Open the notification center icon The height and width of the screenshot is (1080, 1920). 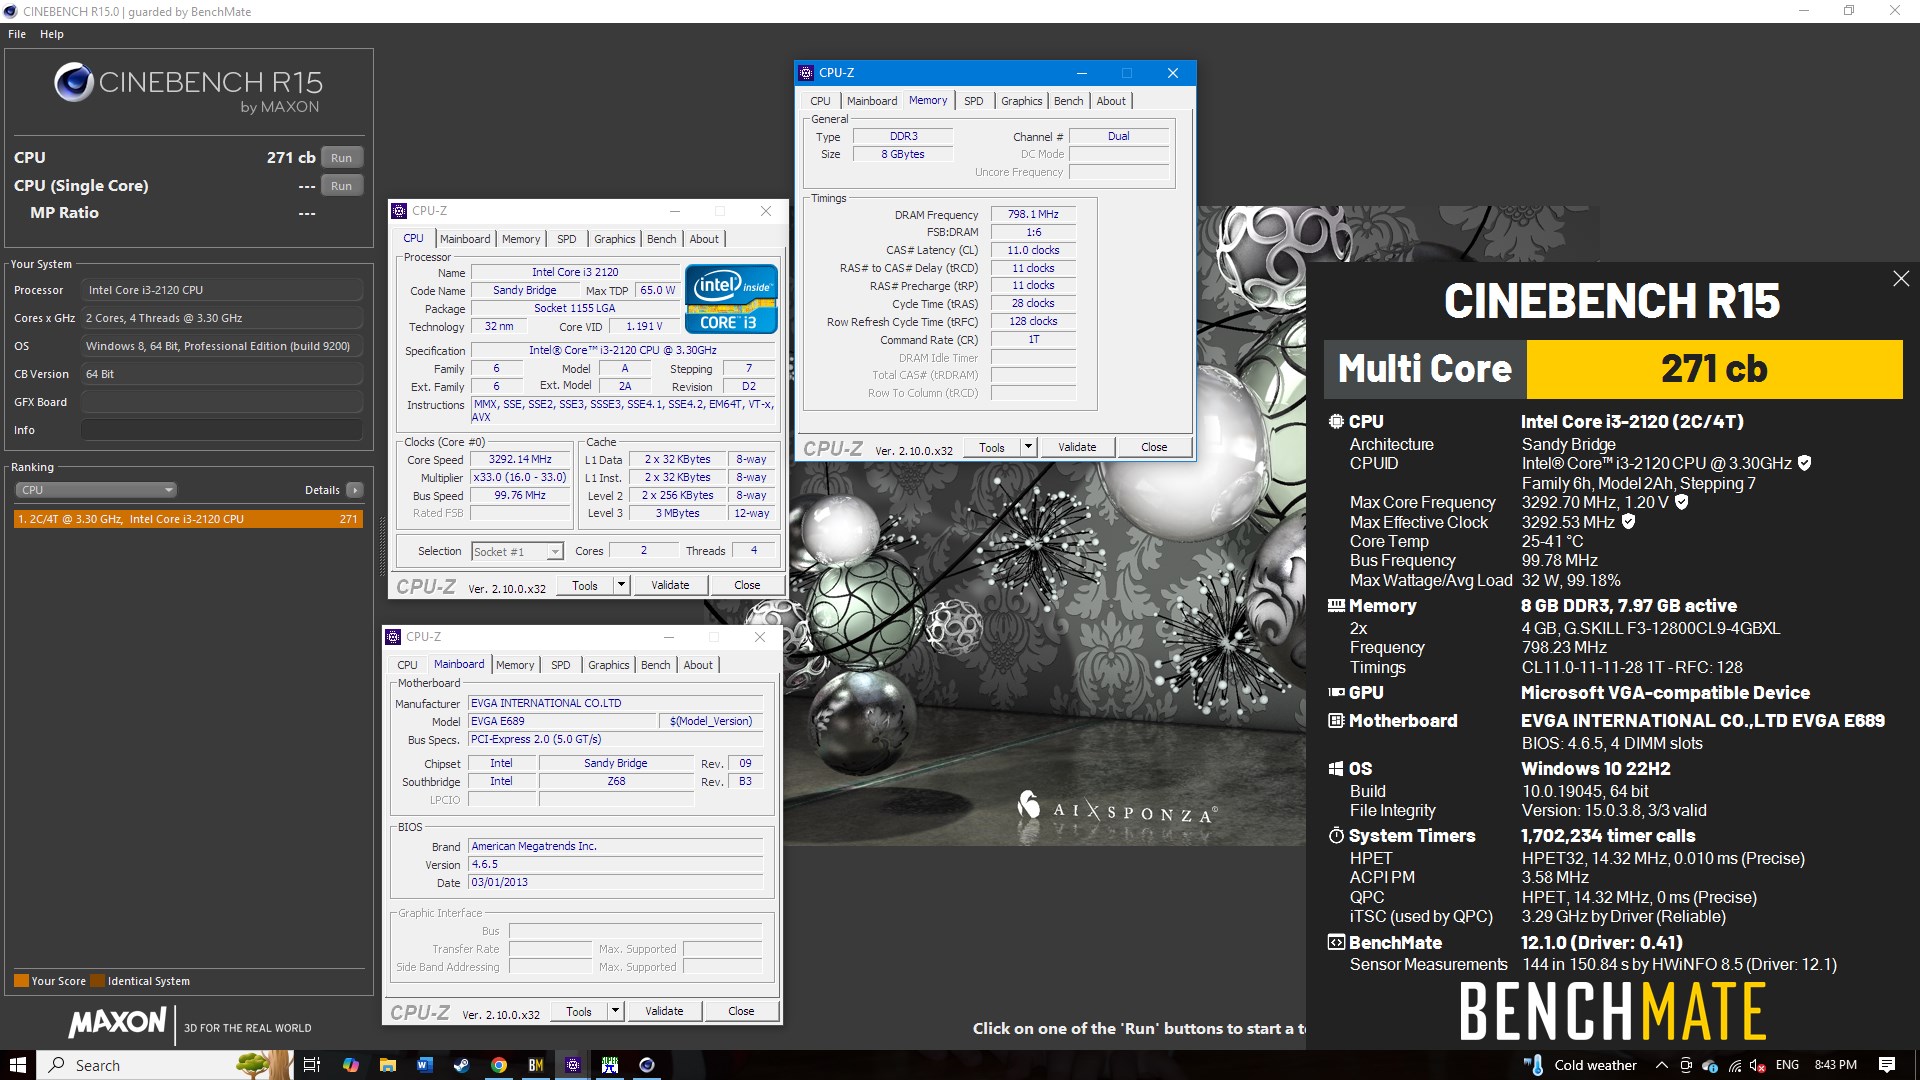[x=1887, y=1065]
